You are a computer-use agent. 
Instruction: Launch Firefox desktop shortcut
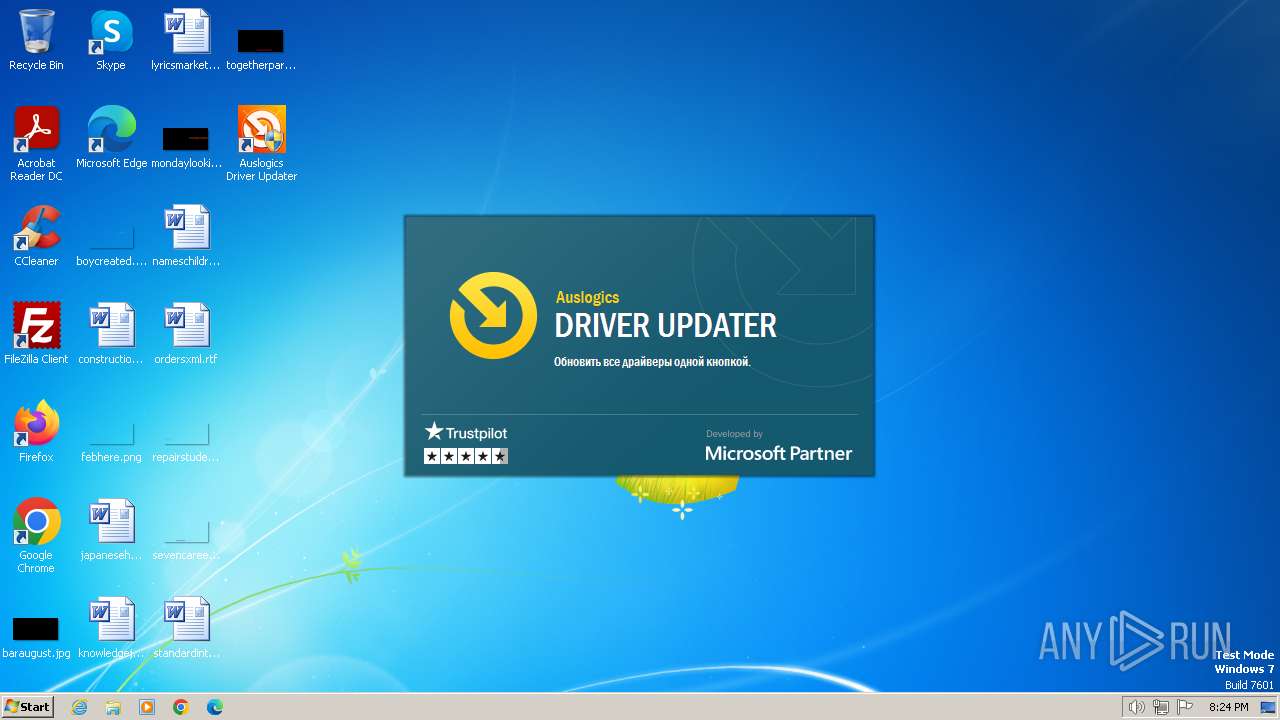click(36, 432)
